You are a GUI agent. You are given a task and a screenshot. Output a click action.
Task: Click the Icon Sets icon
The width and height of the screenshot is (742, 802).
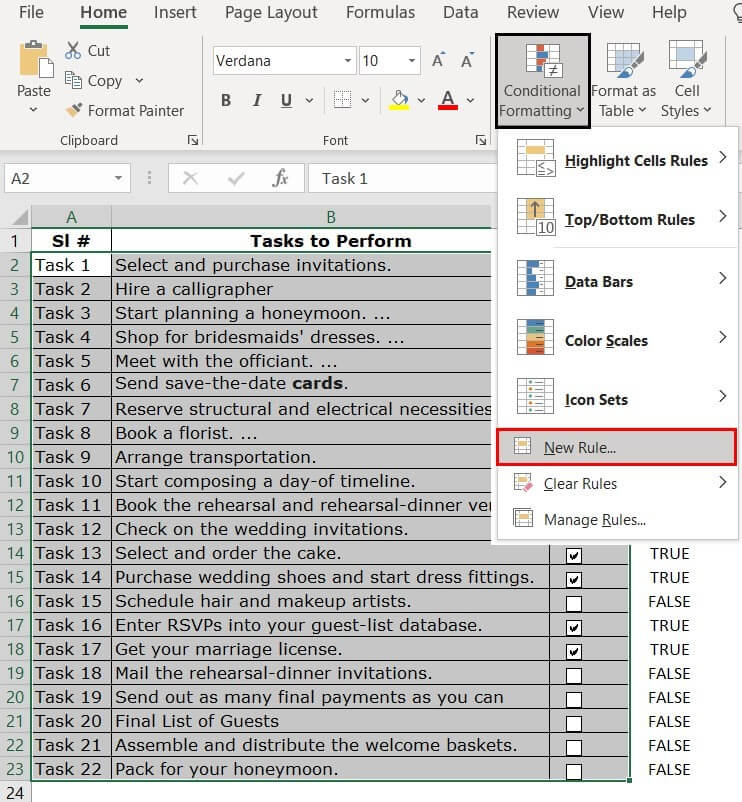535,396
